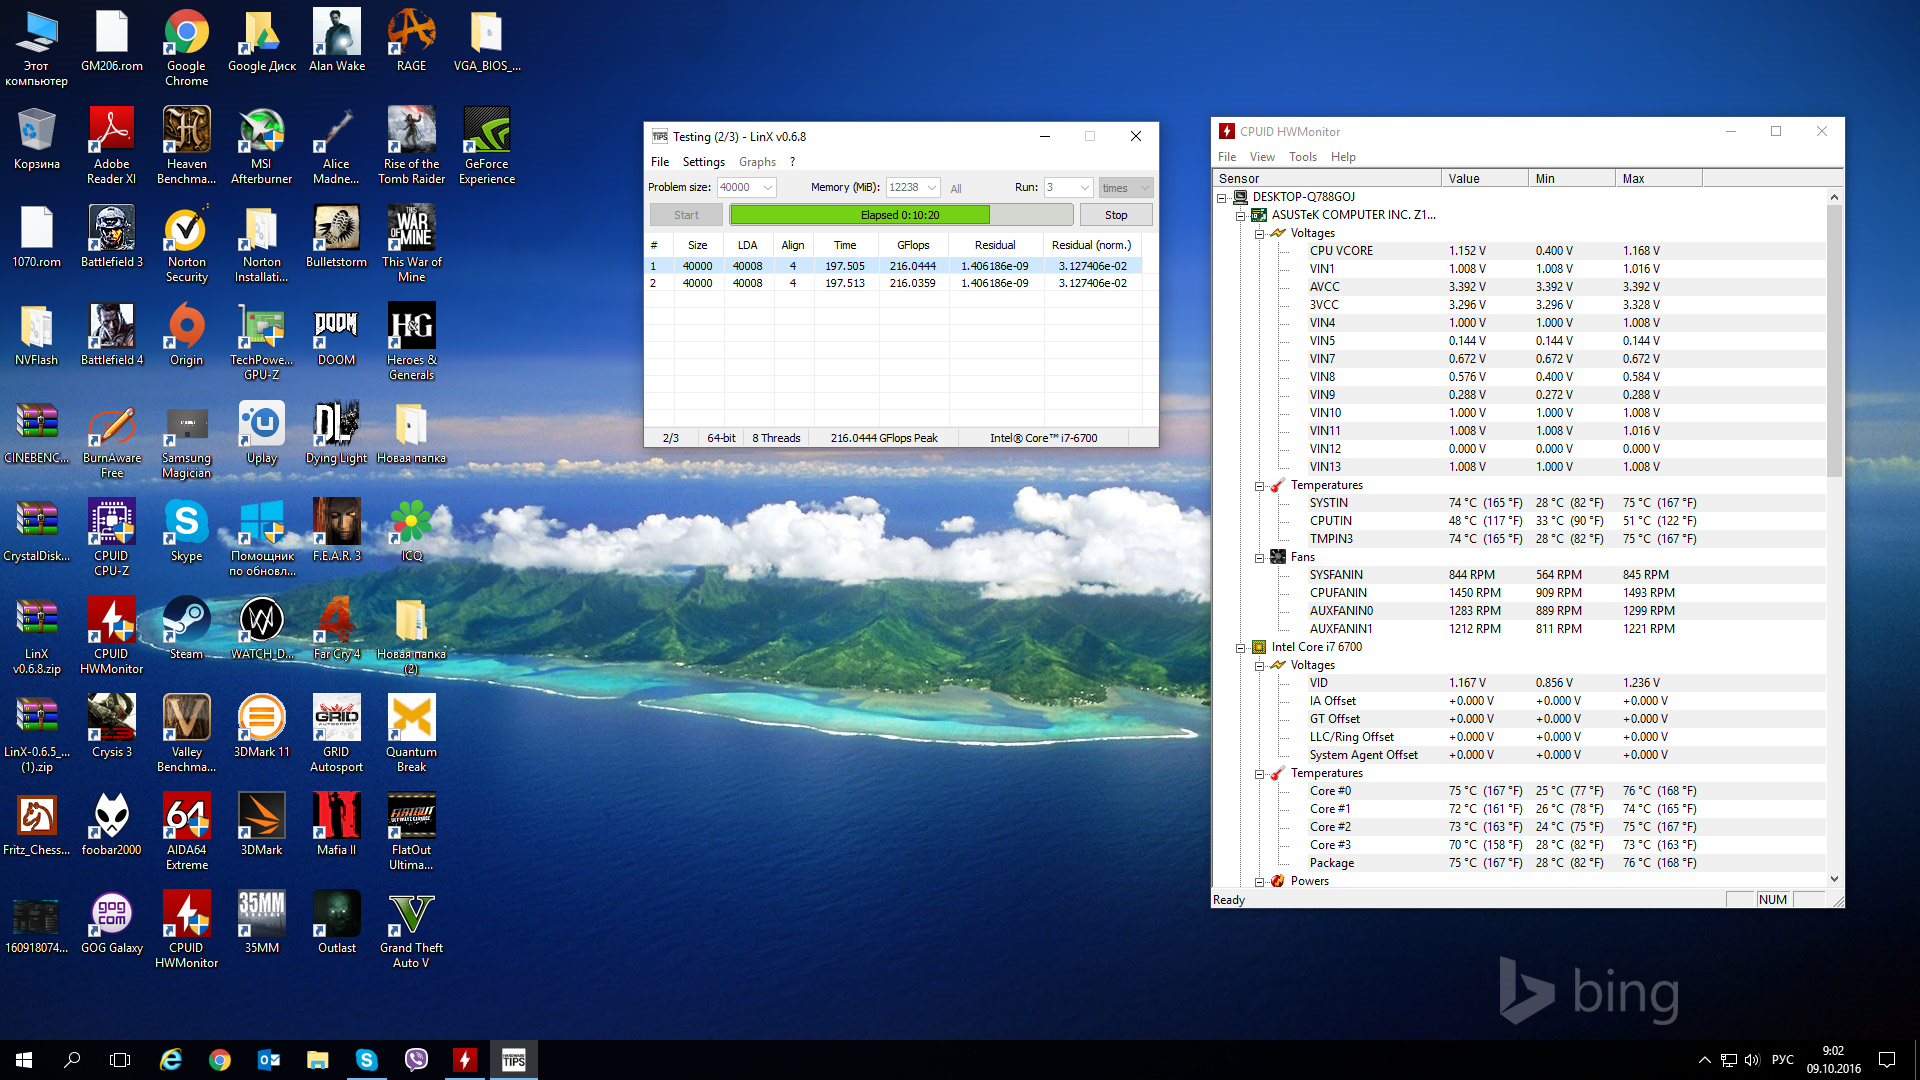
Task: Collapse the Fans tree section
Action: 1259,557
